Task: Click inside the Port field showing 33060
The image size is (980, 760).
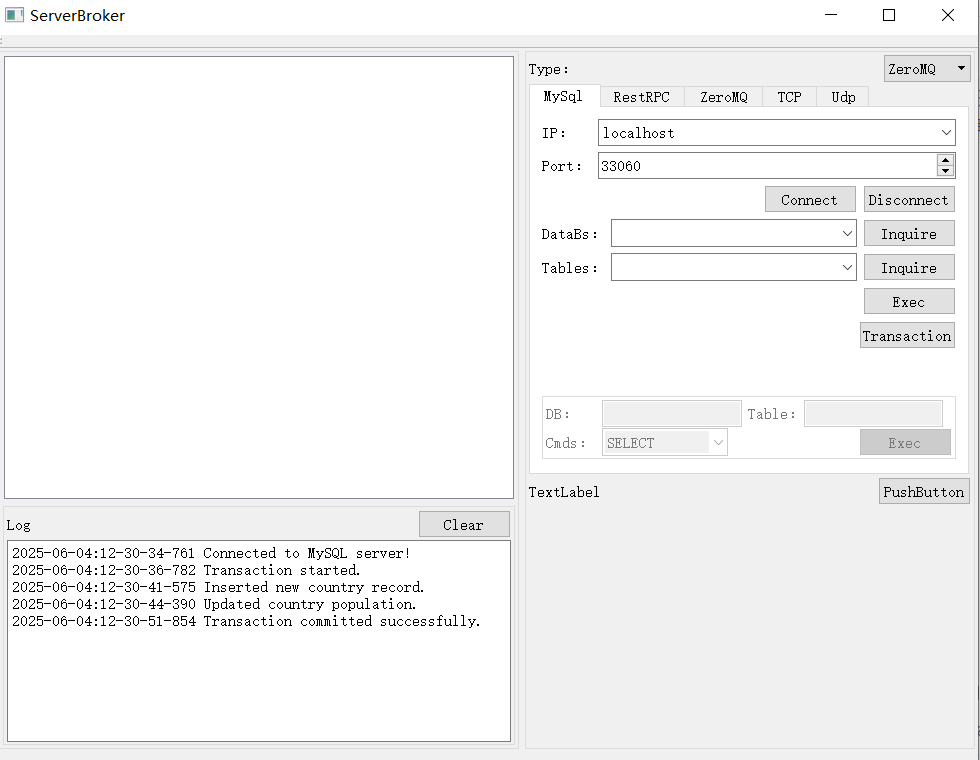Action: point(767,166)
